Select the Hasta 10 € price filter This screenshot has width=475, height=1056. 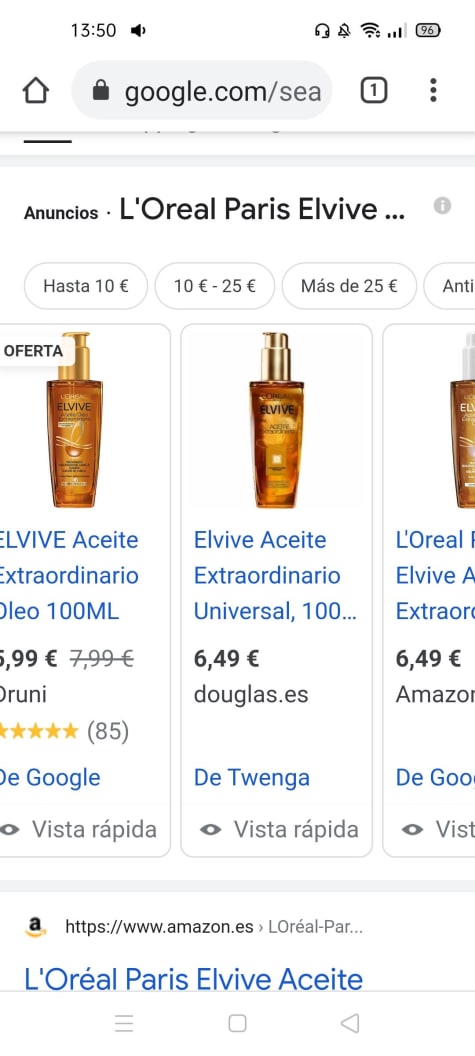(x=86, y=286)
